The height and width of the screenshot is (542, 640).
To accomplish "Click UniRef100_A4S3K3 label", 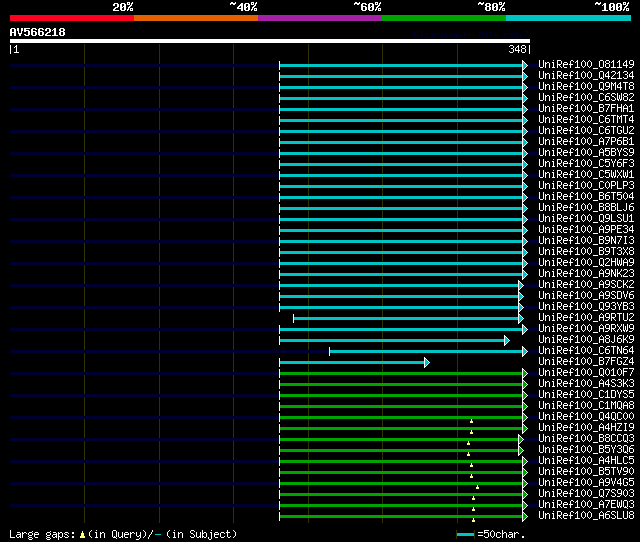I will 586,384.
